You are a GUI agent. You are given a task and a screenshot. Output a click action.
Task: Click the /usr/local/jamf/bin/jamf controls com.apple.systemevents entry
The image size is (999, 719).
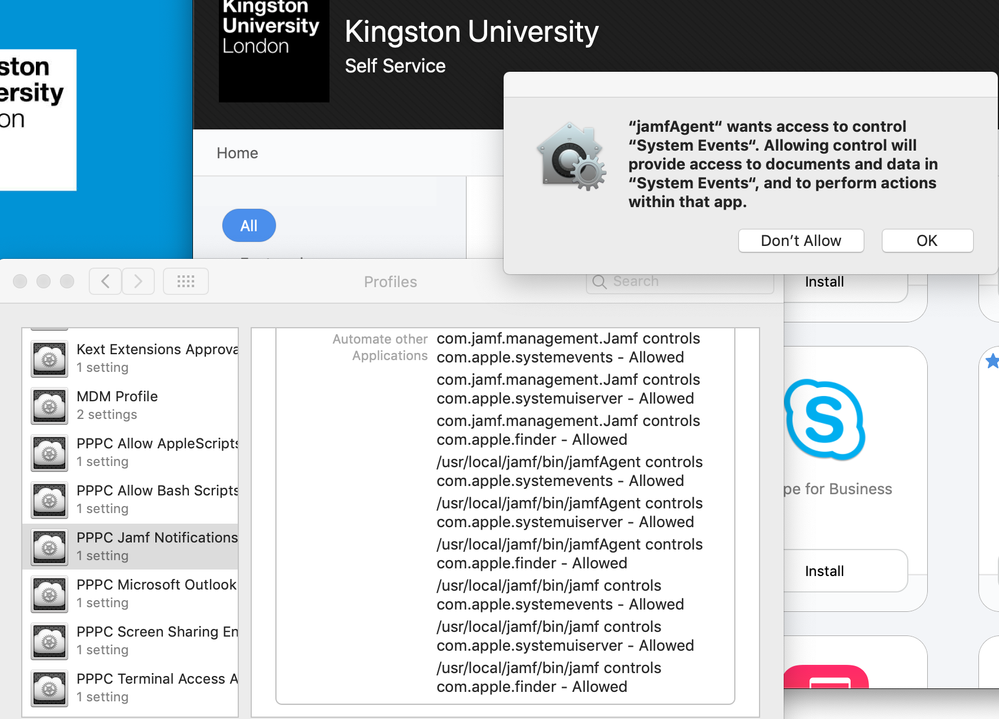(x=560, y=595)
